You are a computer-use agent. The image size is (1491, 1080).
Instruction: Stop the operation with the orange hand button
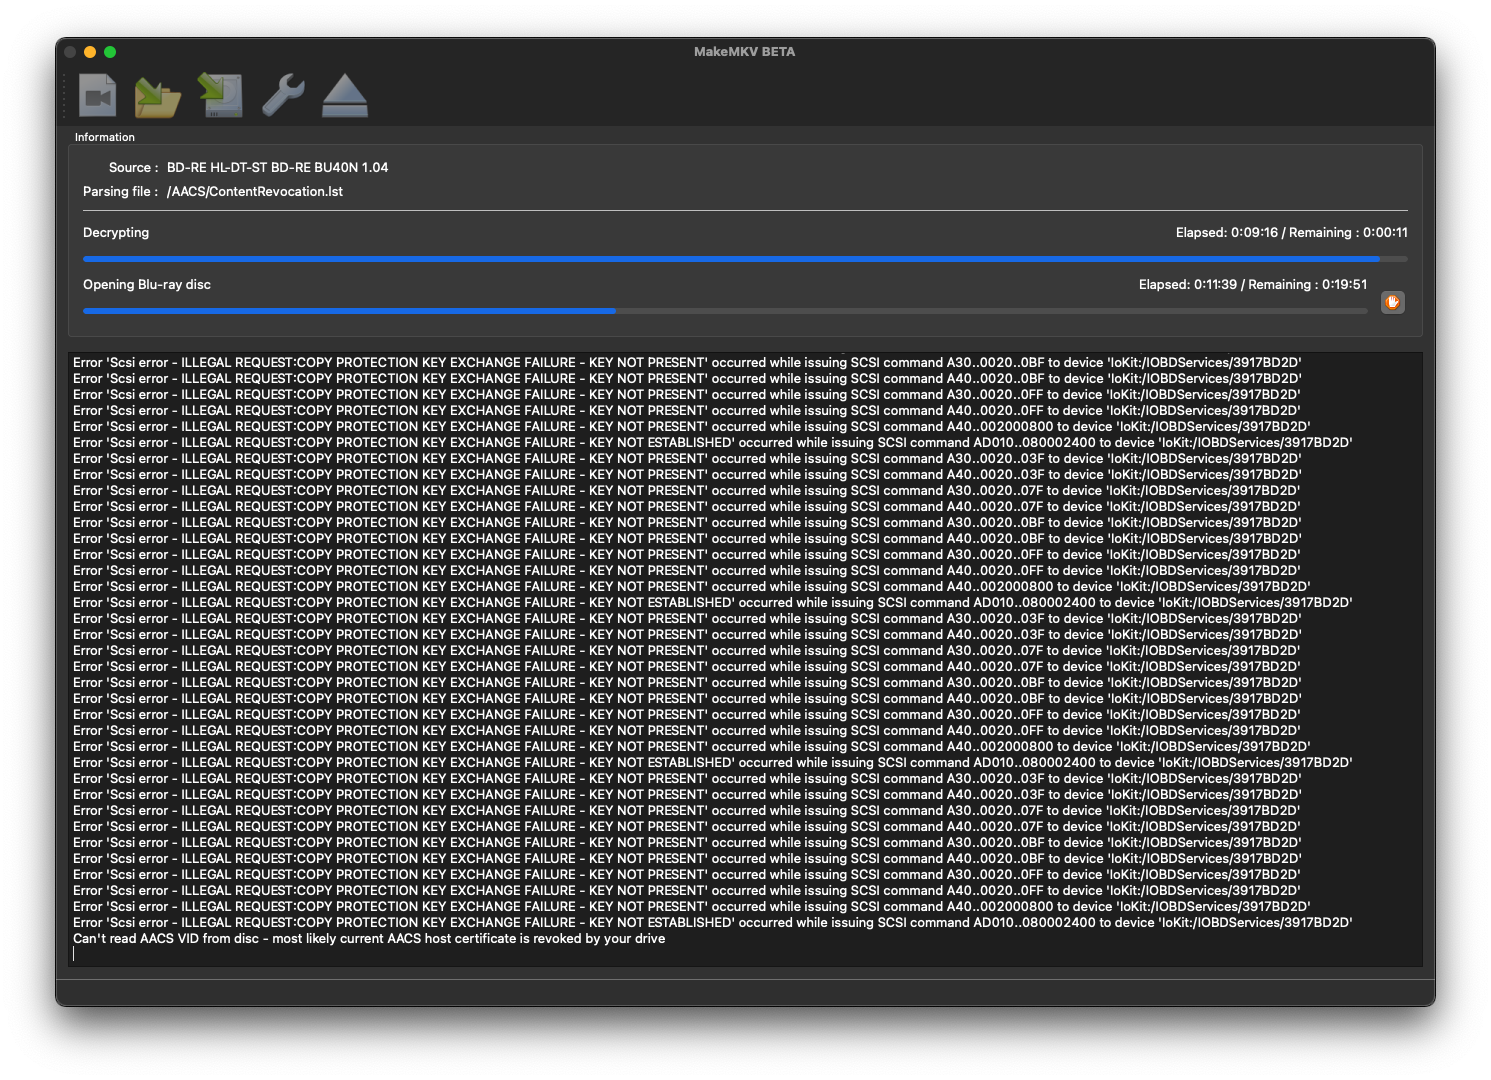[x=1392, y=302]
